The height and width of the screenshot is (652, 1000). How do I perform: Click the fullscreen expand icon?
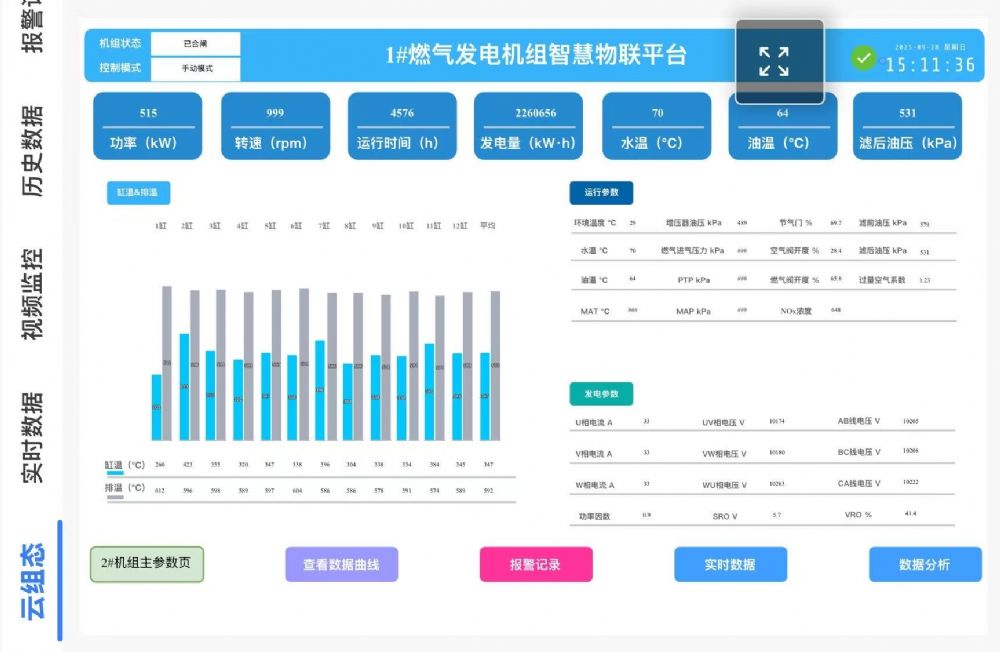(774, 61)
